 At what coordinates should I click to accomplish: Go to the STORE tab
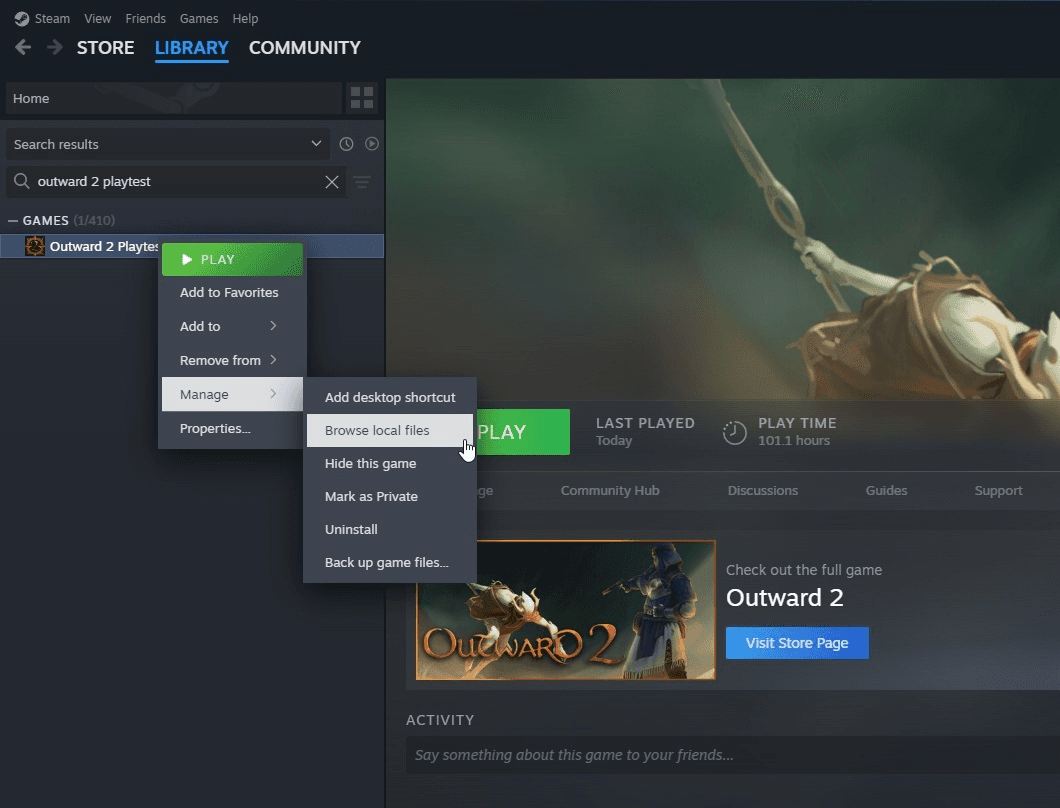[x=105, y=47]
